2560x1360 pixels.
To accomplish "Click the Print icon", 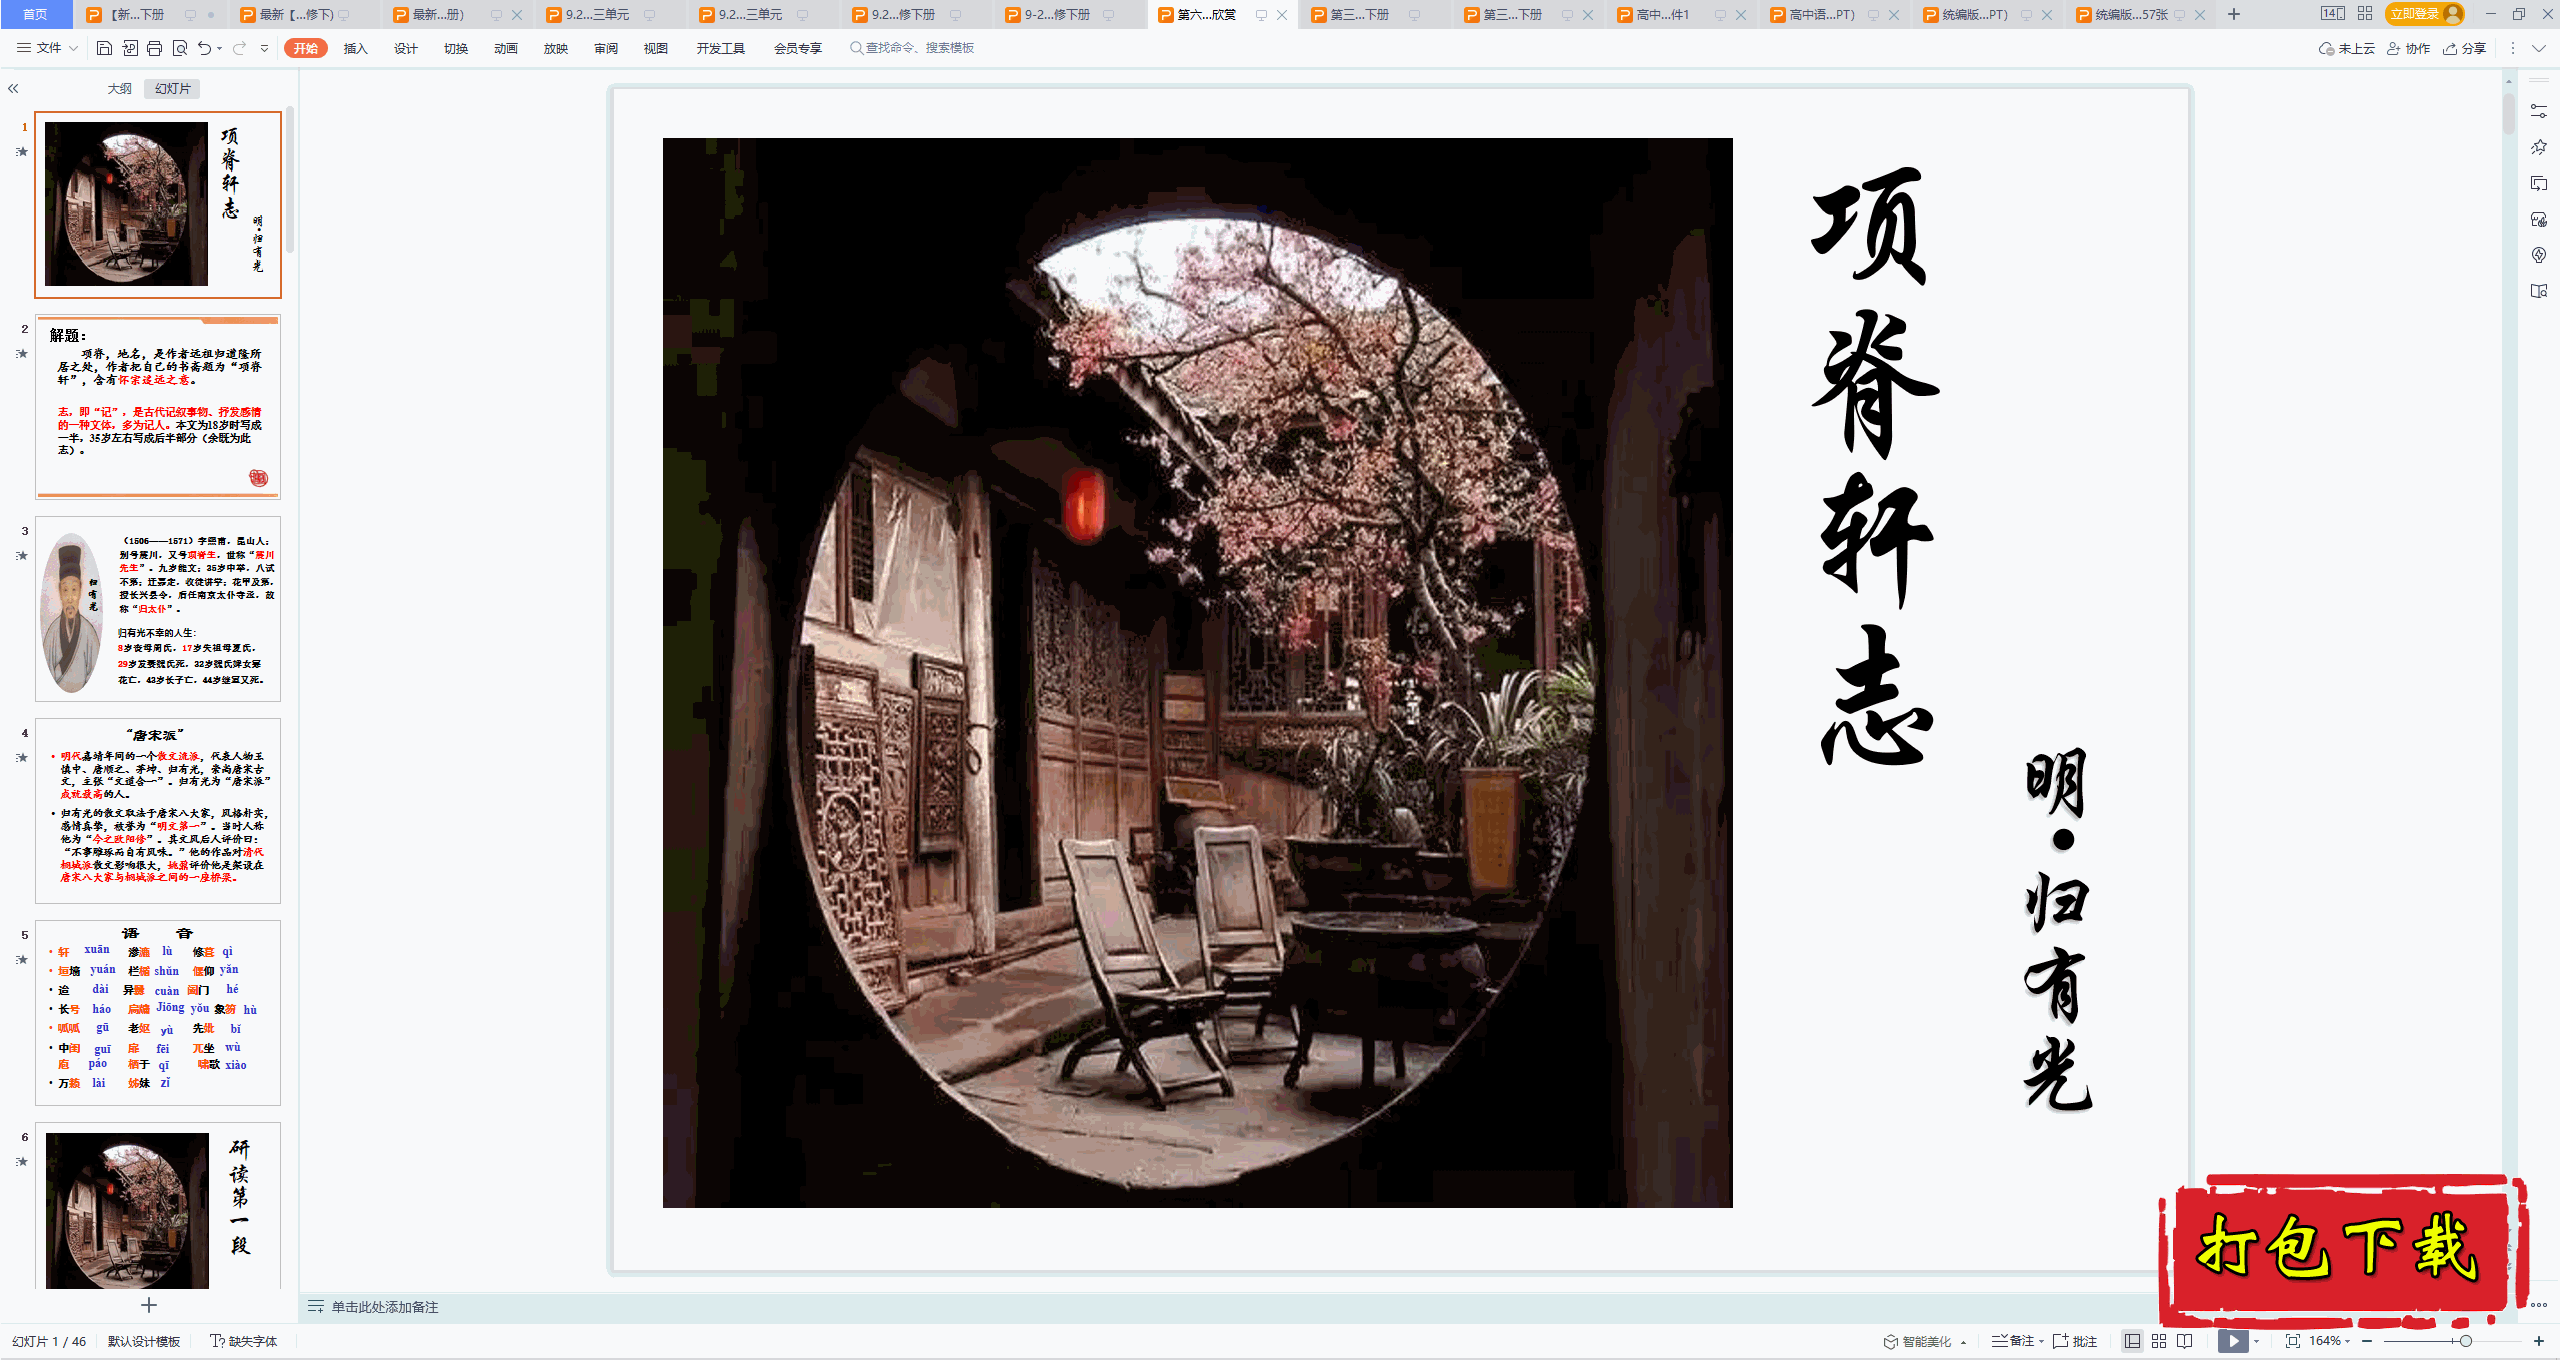I will coord(154,48).
